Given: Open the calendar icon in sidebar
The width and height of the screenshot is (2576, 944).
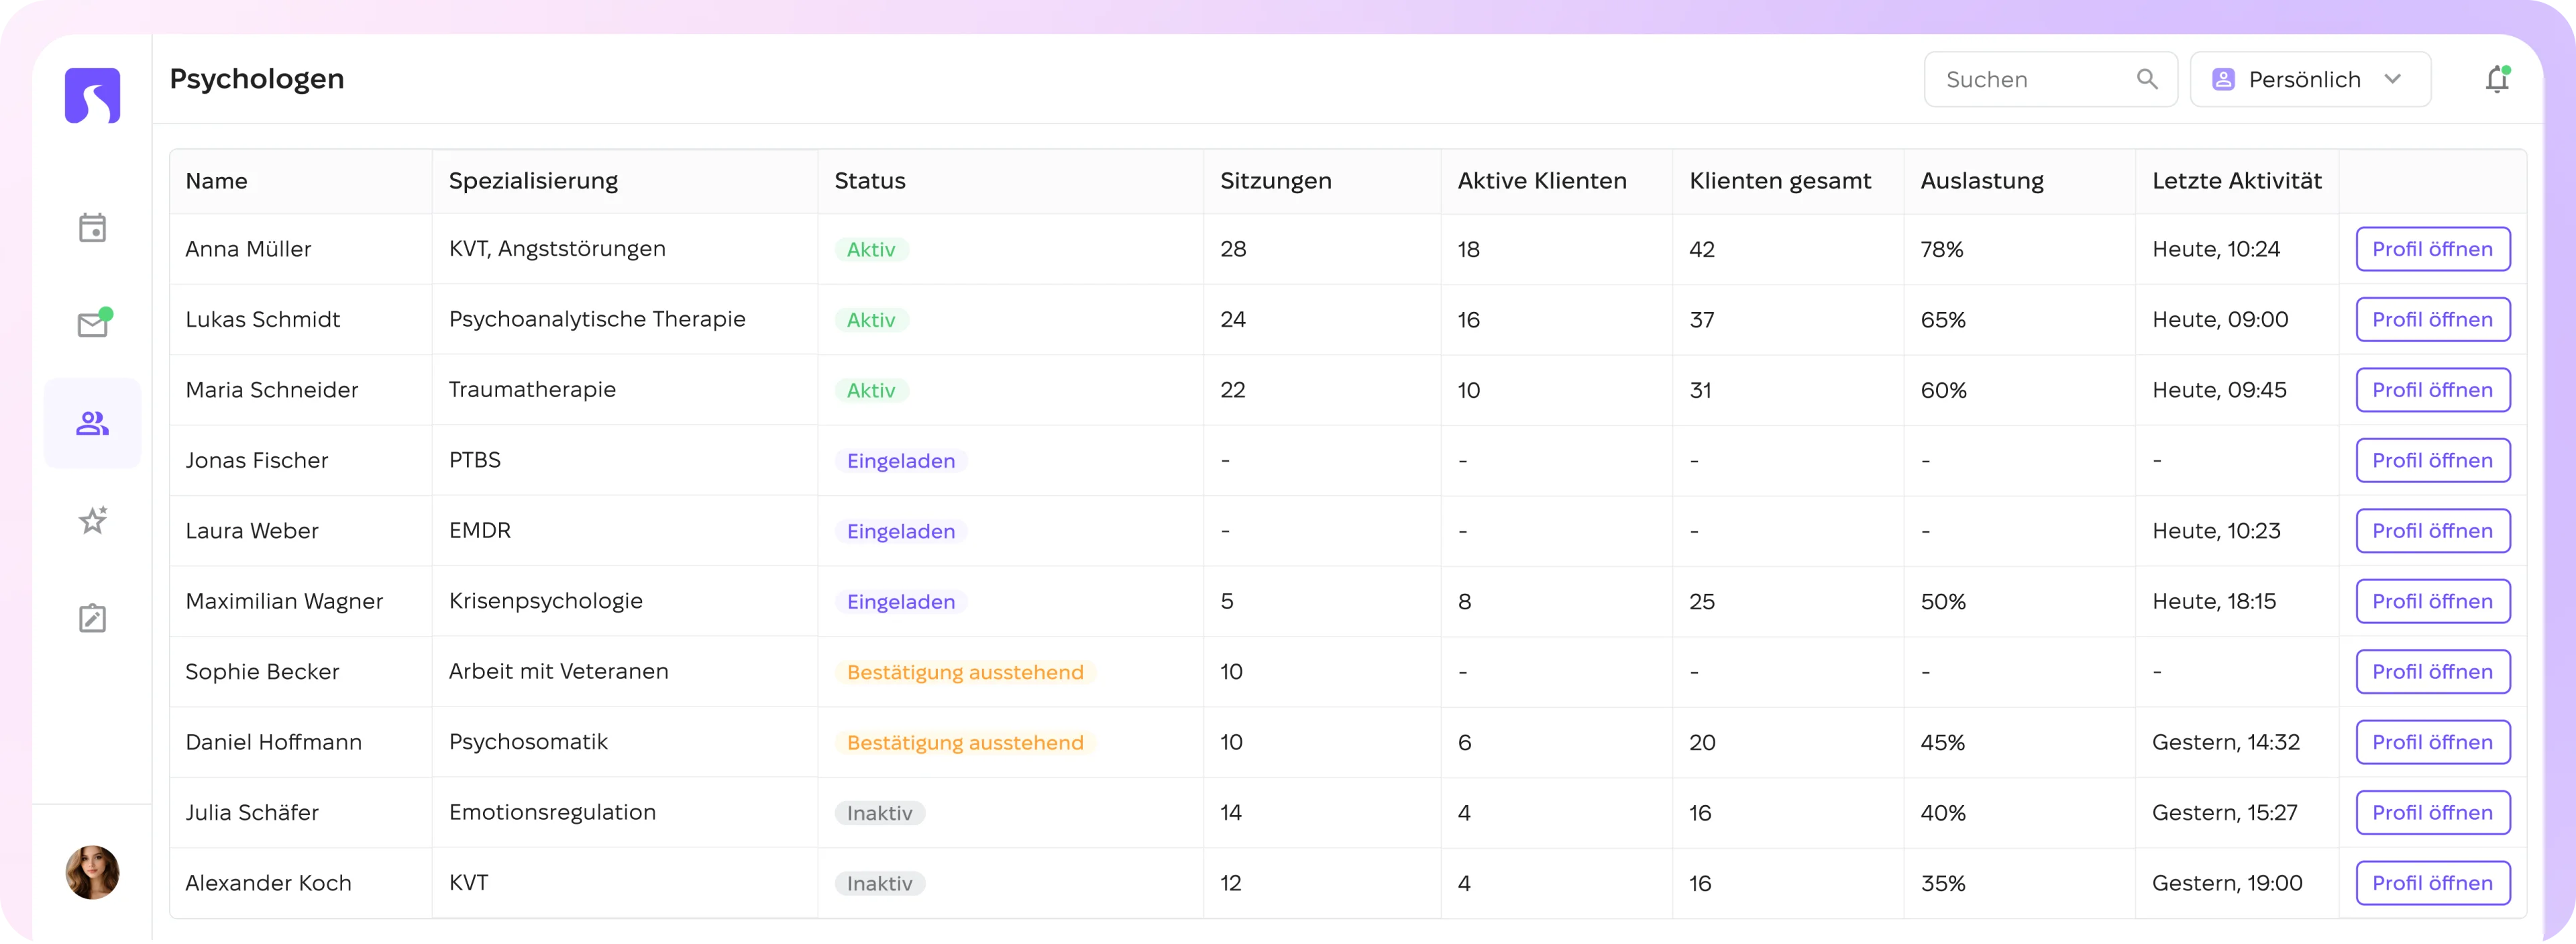Looking at the screenshot, I should click(92, 228).
